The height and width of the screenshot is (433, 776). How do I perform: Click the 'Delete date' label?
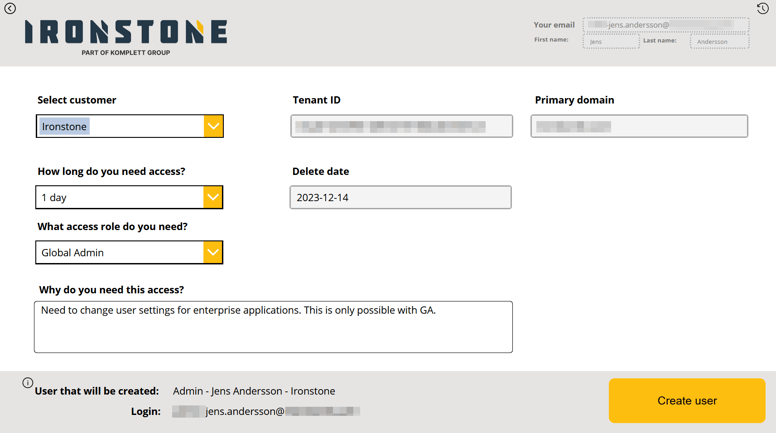(x=321, y=171)
